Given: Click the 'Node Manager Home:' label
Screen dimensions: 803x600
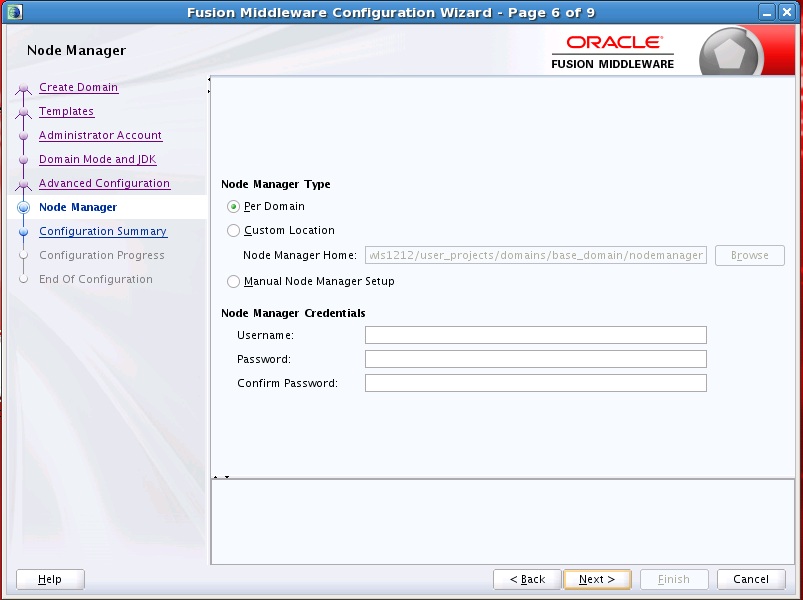Looking at the screenshot, I should coord(300,255).
